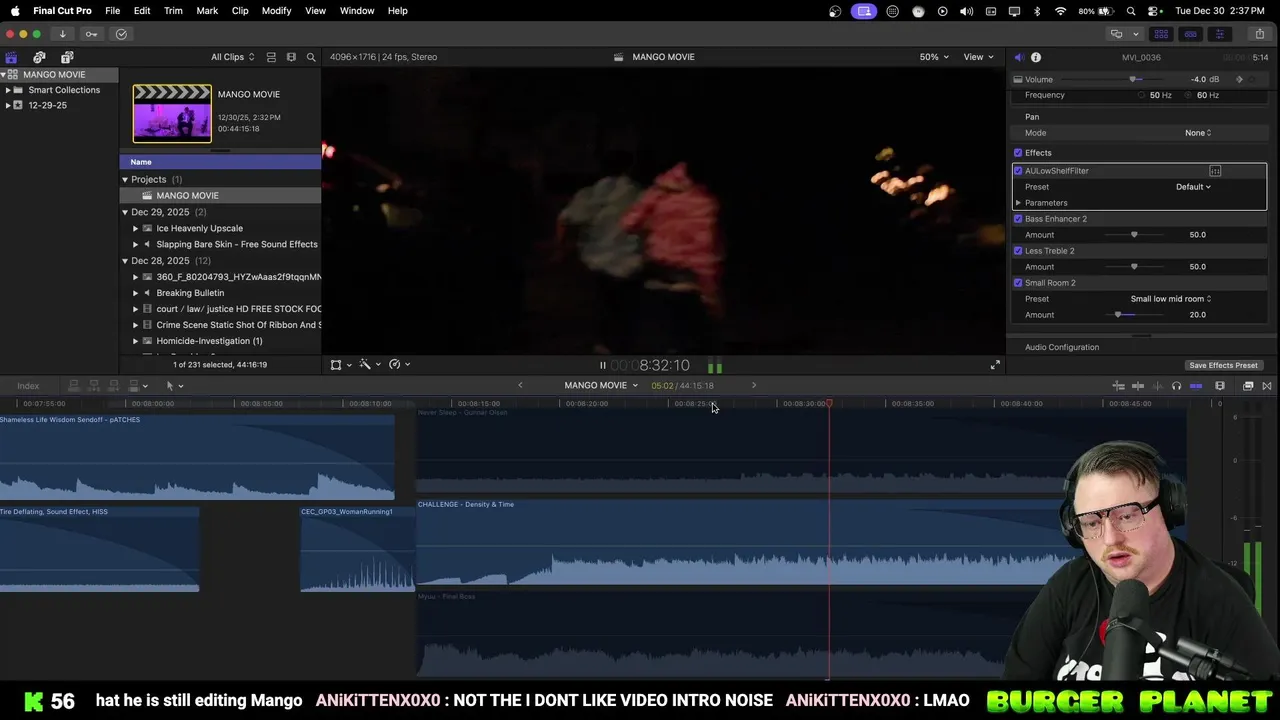Click Save Effects Preset button
Screen dimensions: 1280x720
tap(1223, 366)
